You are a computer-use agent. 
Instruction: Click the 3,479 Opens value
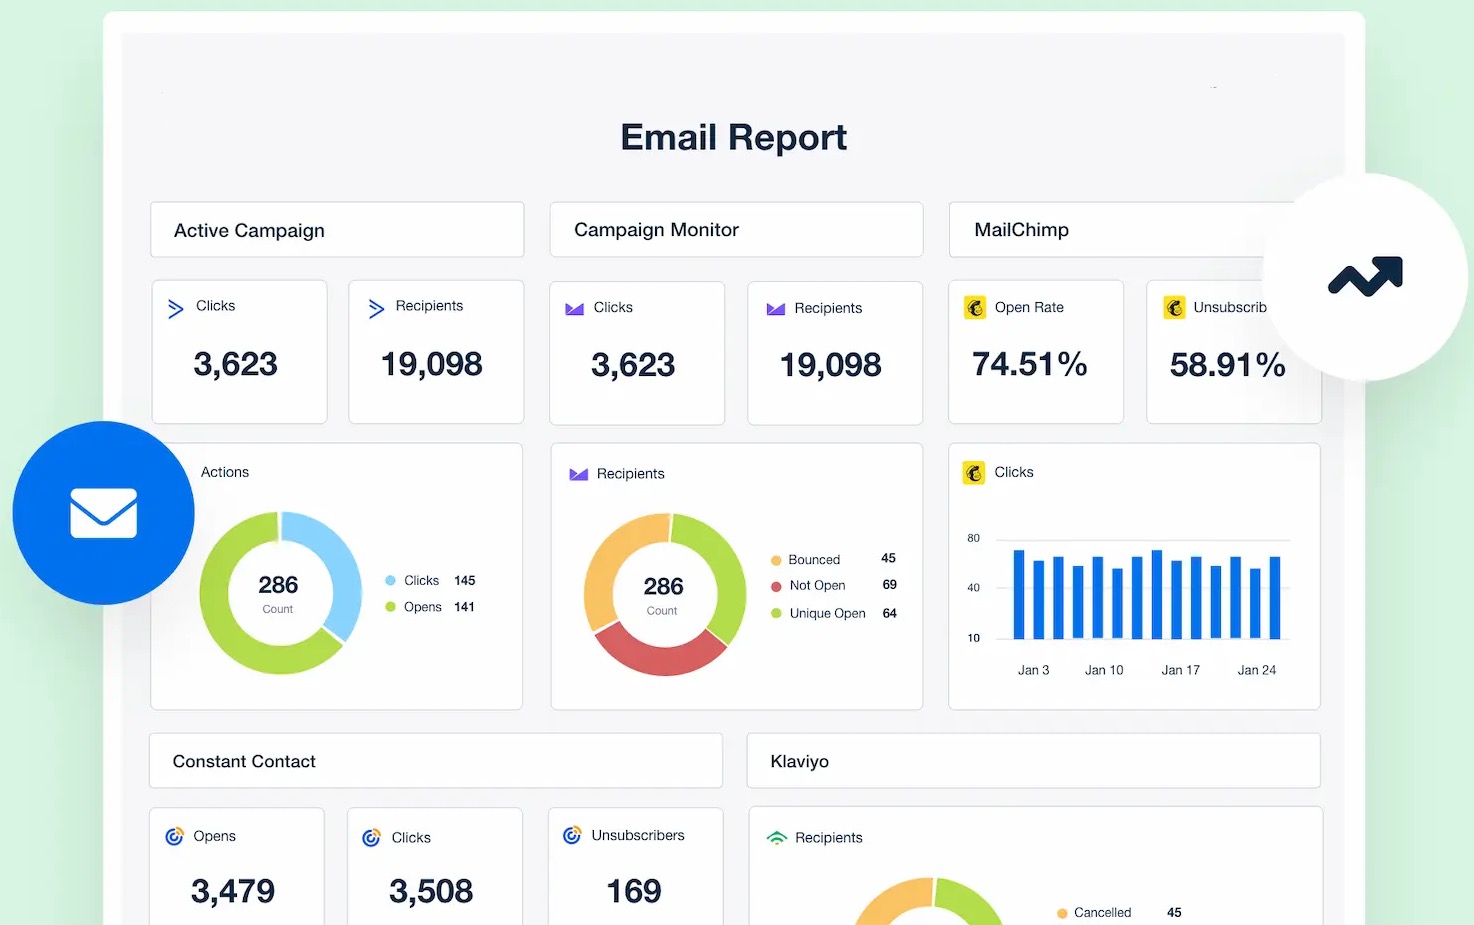(233, 891)
